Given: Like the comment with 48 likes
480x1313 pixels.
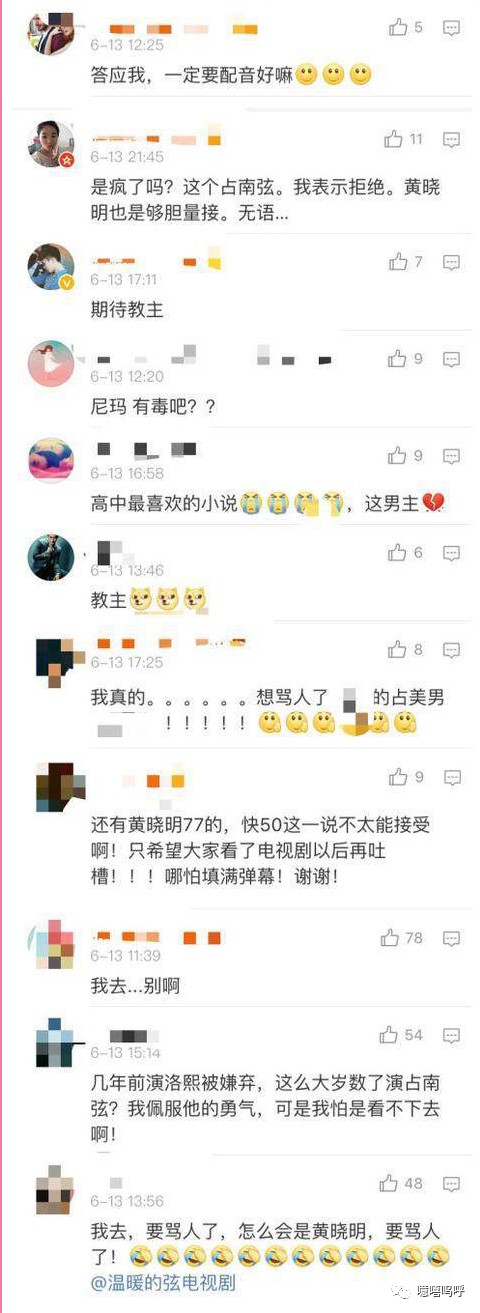Looking at the screenshot, I should (x=401, y=1183).
